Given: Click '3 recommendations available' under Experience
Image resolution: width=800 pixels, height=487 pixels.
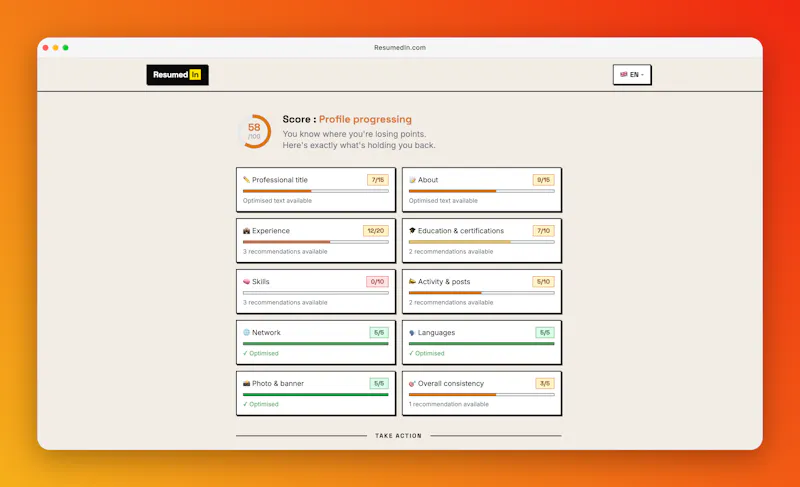Looking at the screenshot, I should [285, 251].
